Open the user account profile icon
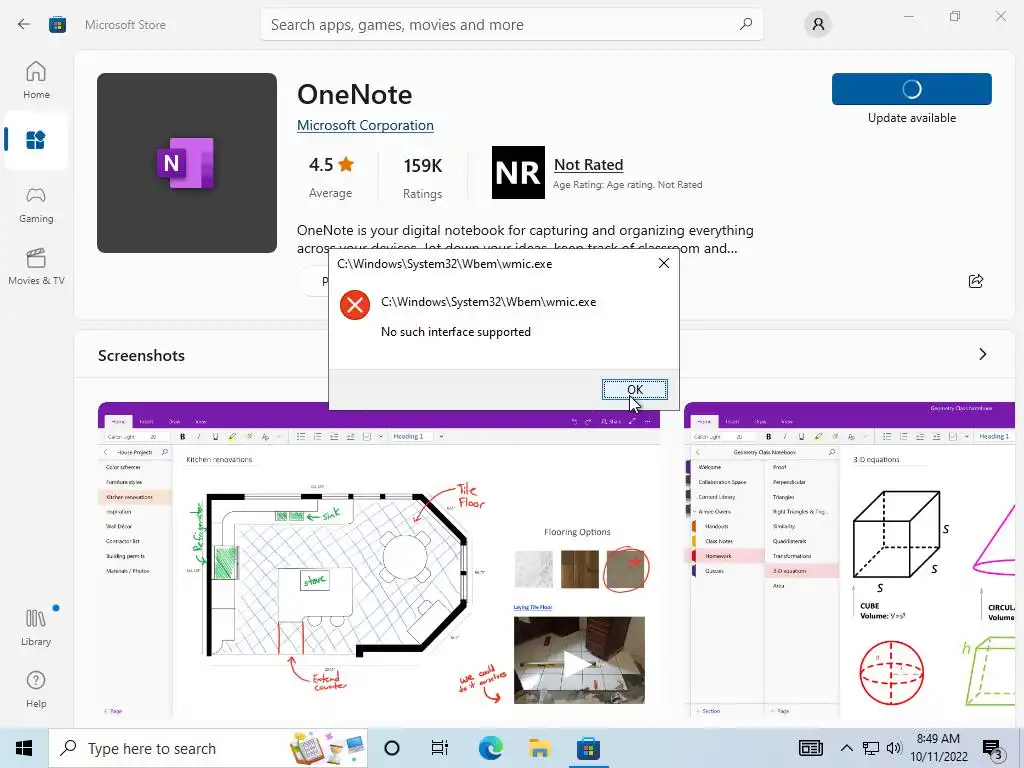This screenshot has width=1024, height=768. 818,25
